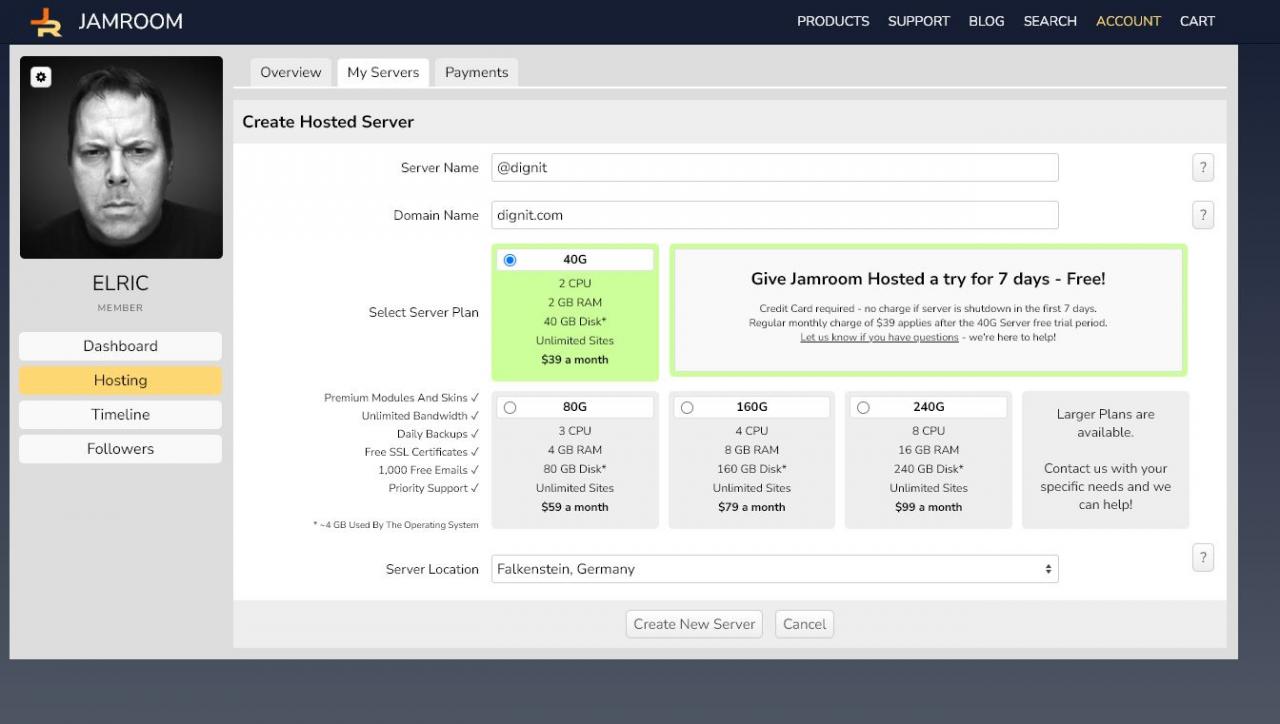The width and height of the screenshot is (1280, 724).
Task: Pick the 240G server plan radio button
Action: pos(863,408)
